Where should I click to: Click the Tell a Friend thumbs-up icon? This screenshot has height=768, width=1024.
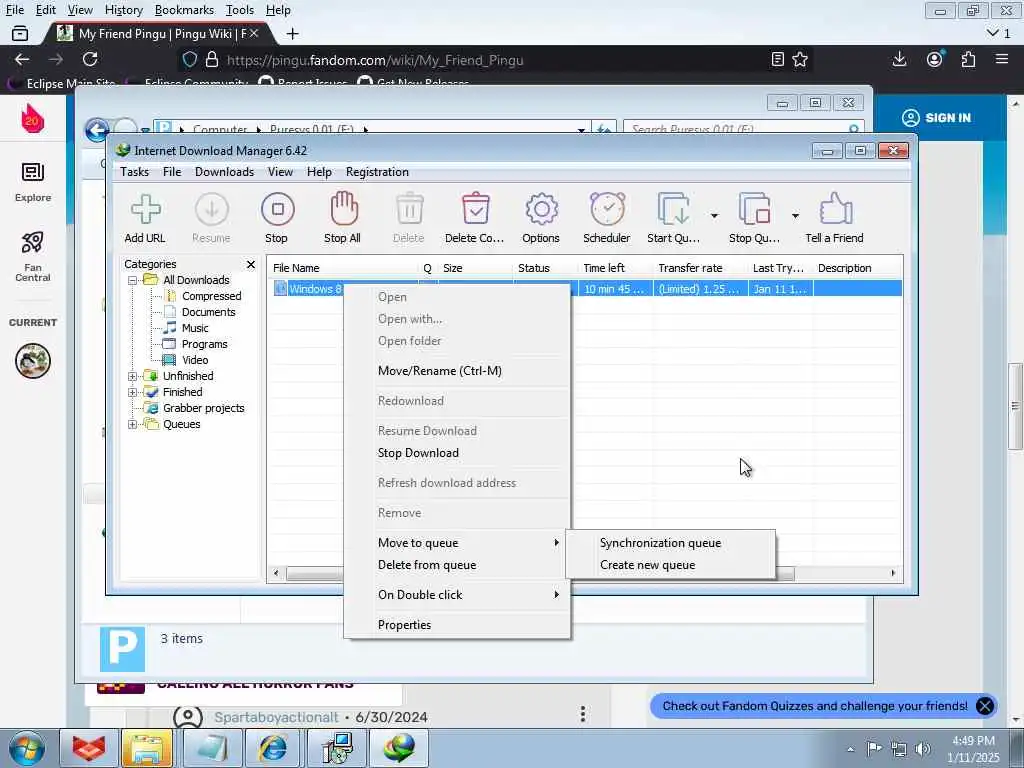point(836,209)
